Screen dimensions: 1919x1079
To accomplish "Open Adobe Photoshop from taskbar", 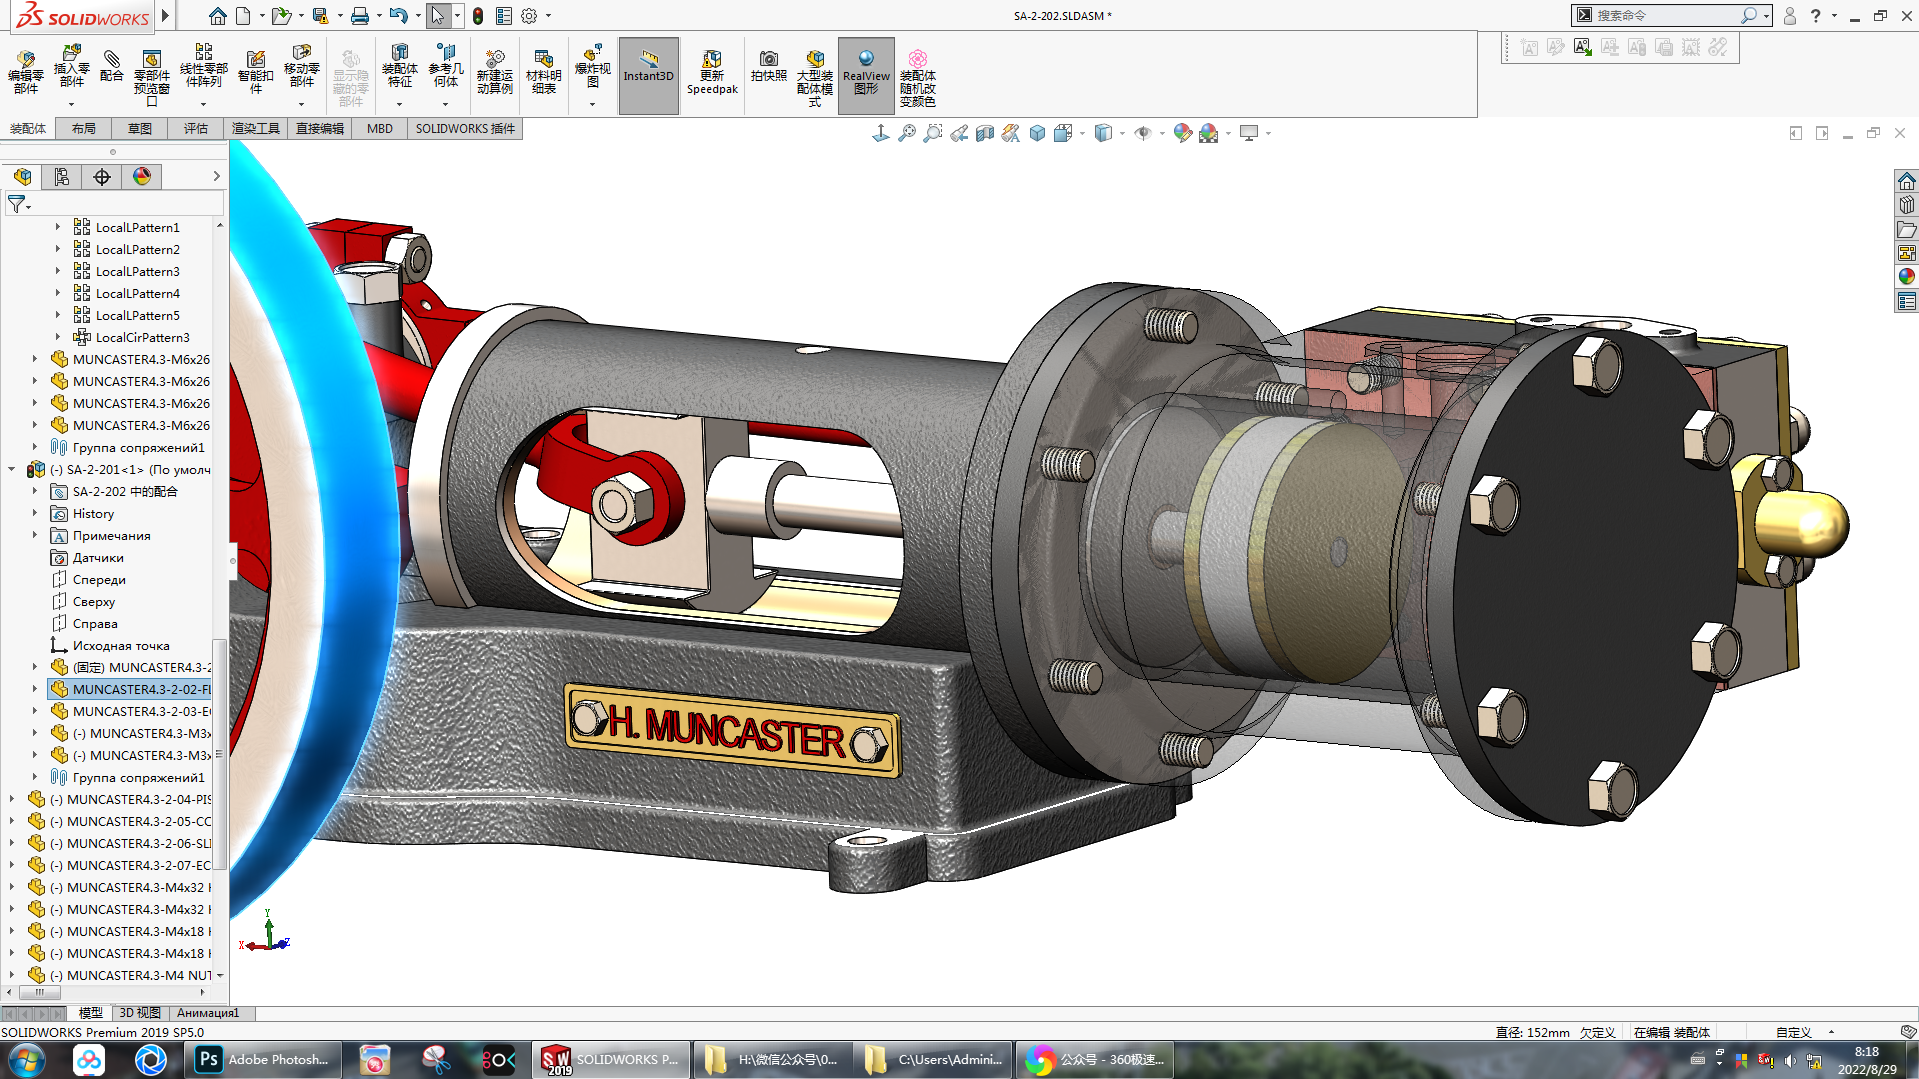I will click(264, 1060).
